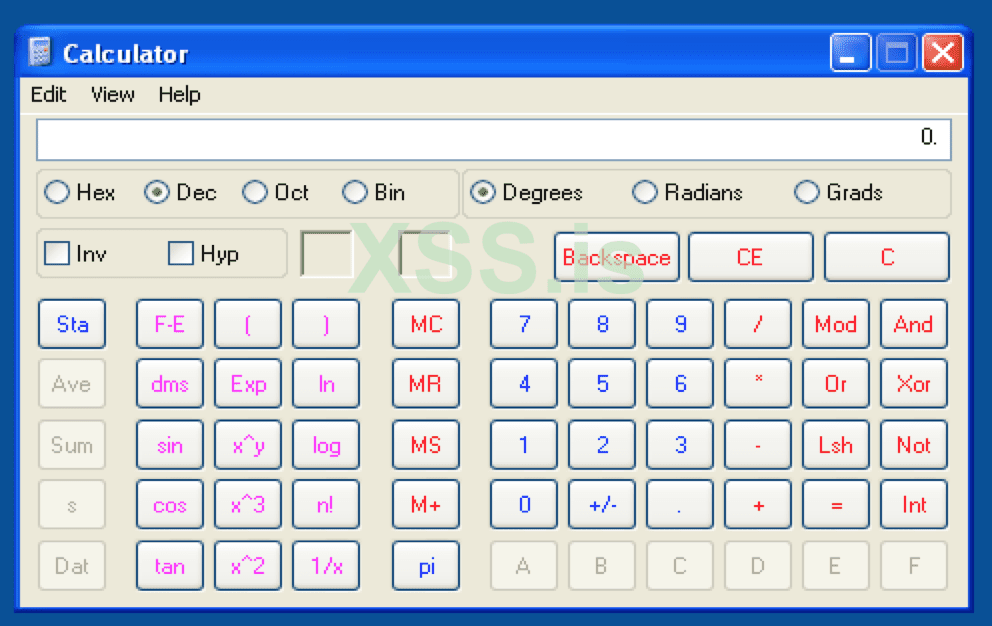Open the Edit menu
The image size is (992, 626).
coord(48,95)
